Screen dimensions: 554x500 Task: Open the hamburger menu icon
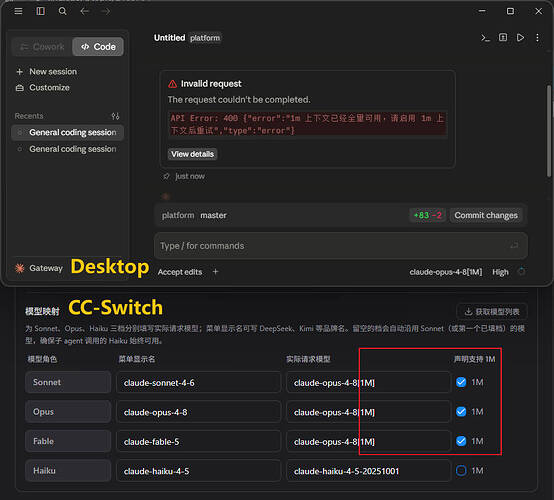pyautogui.click(x=18, y=11)
